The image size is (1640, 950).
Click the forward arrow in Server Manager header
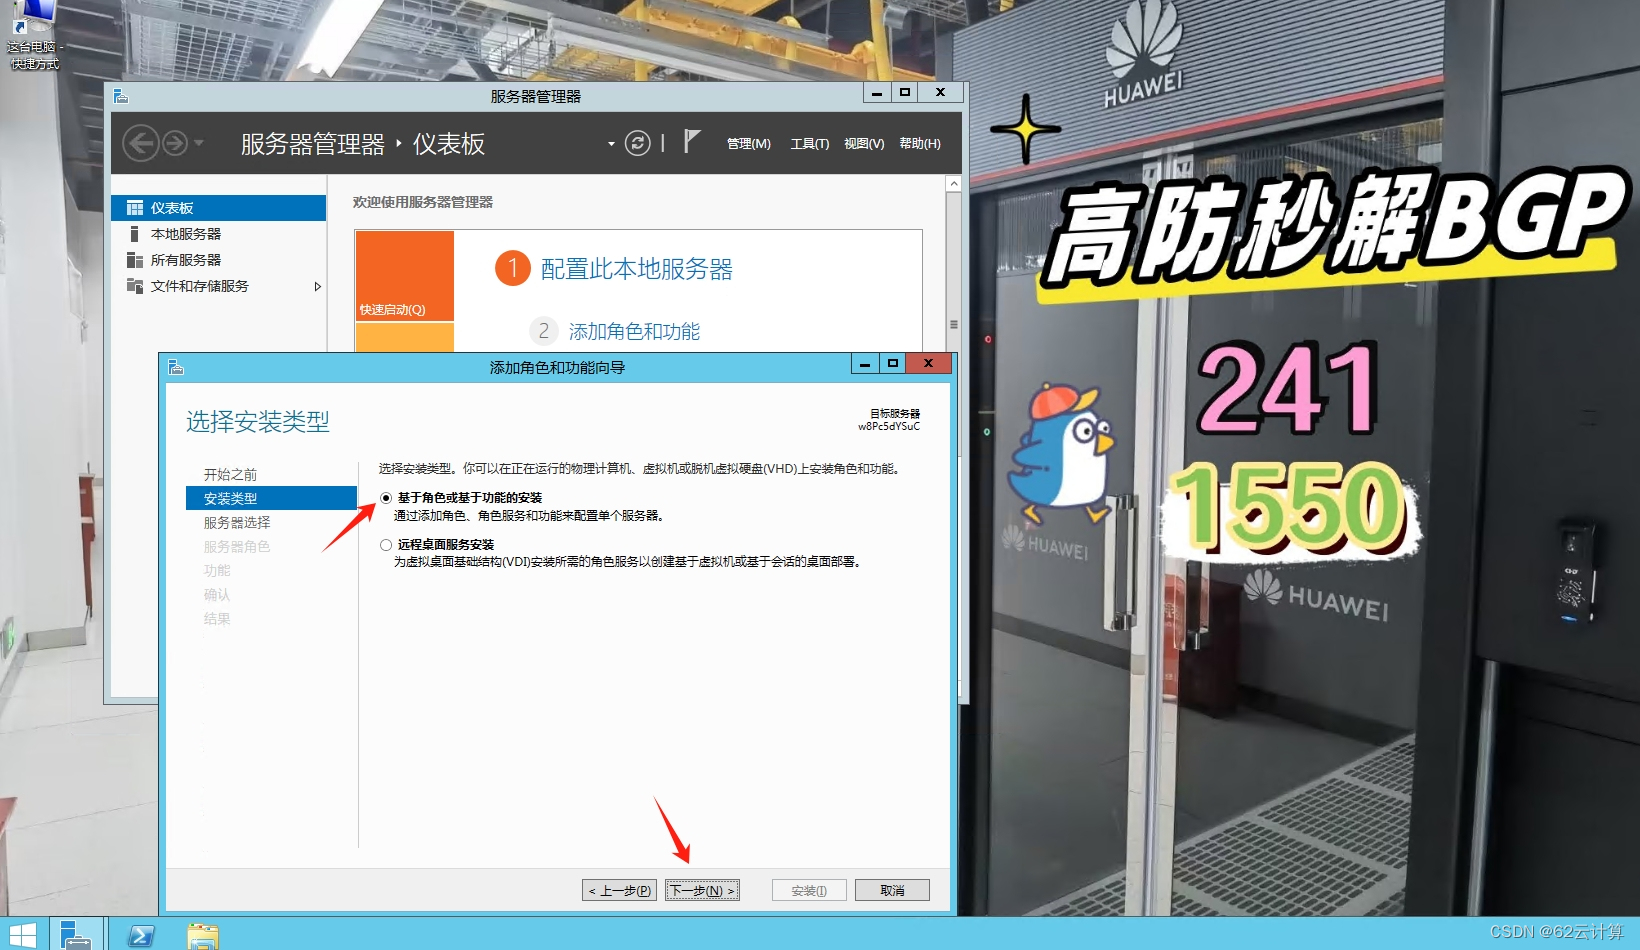click(x=175, y=143)
